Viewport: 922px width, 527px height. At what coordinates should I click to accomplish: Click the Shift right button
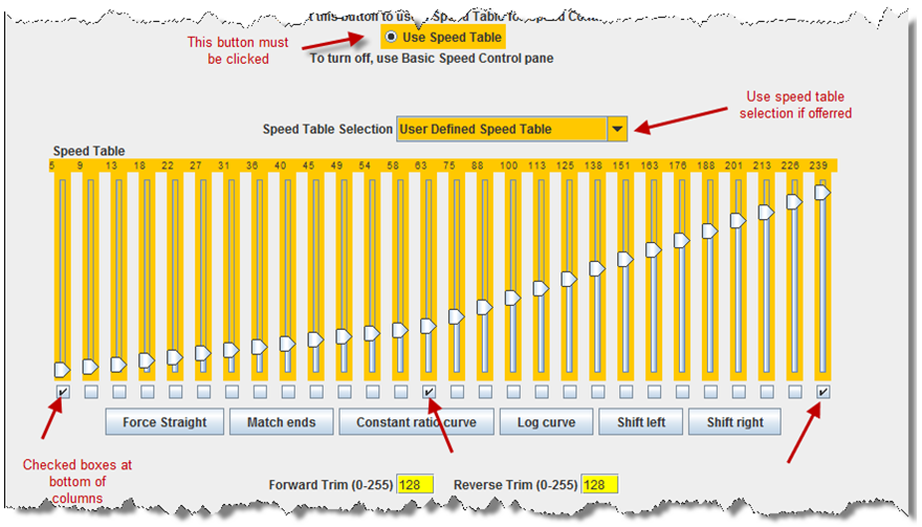734,422
